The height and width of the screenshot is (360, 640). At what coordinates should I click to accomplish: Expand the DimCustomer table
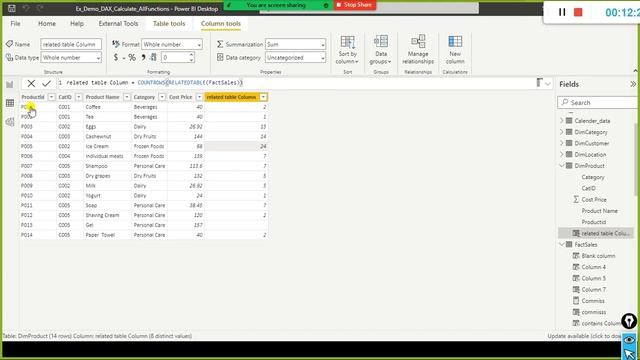[562, 143]
